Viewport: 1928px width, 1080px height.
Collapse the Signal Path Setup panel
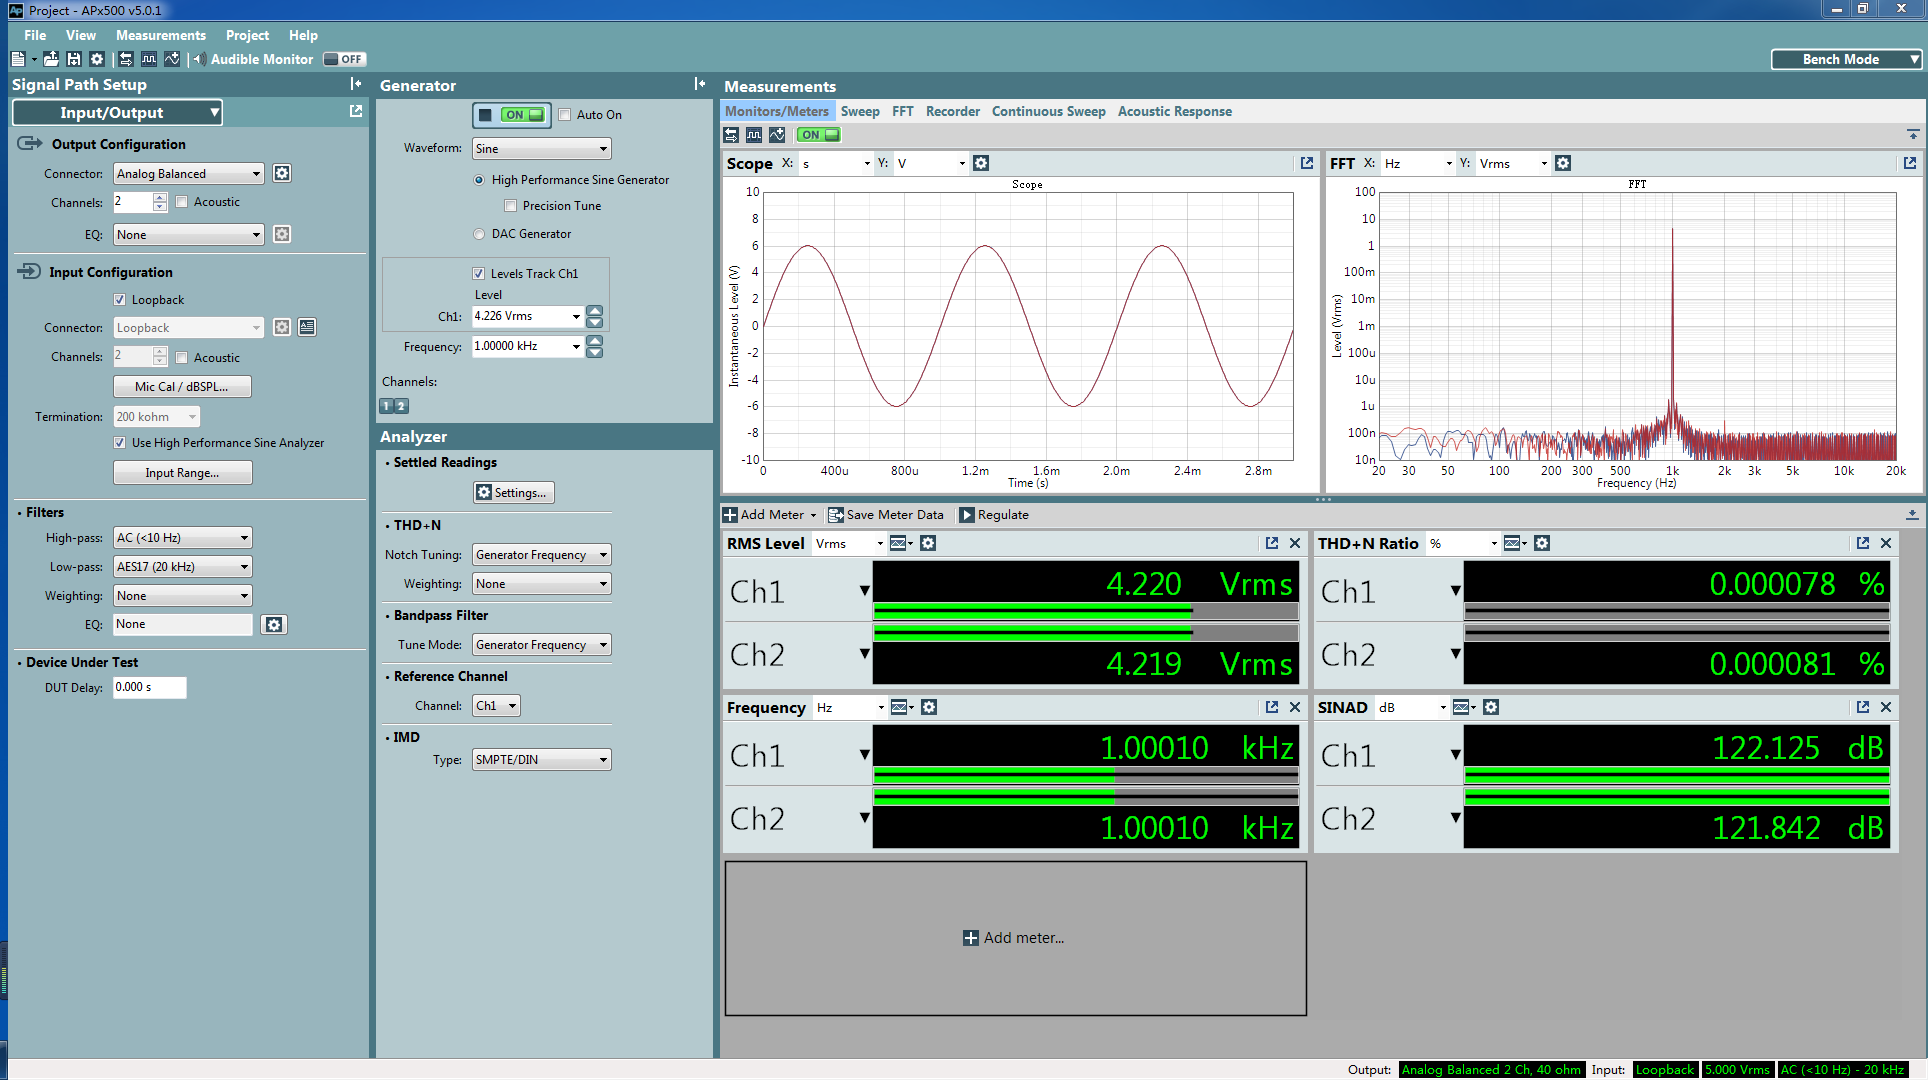(355, 84)
